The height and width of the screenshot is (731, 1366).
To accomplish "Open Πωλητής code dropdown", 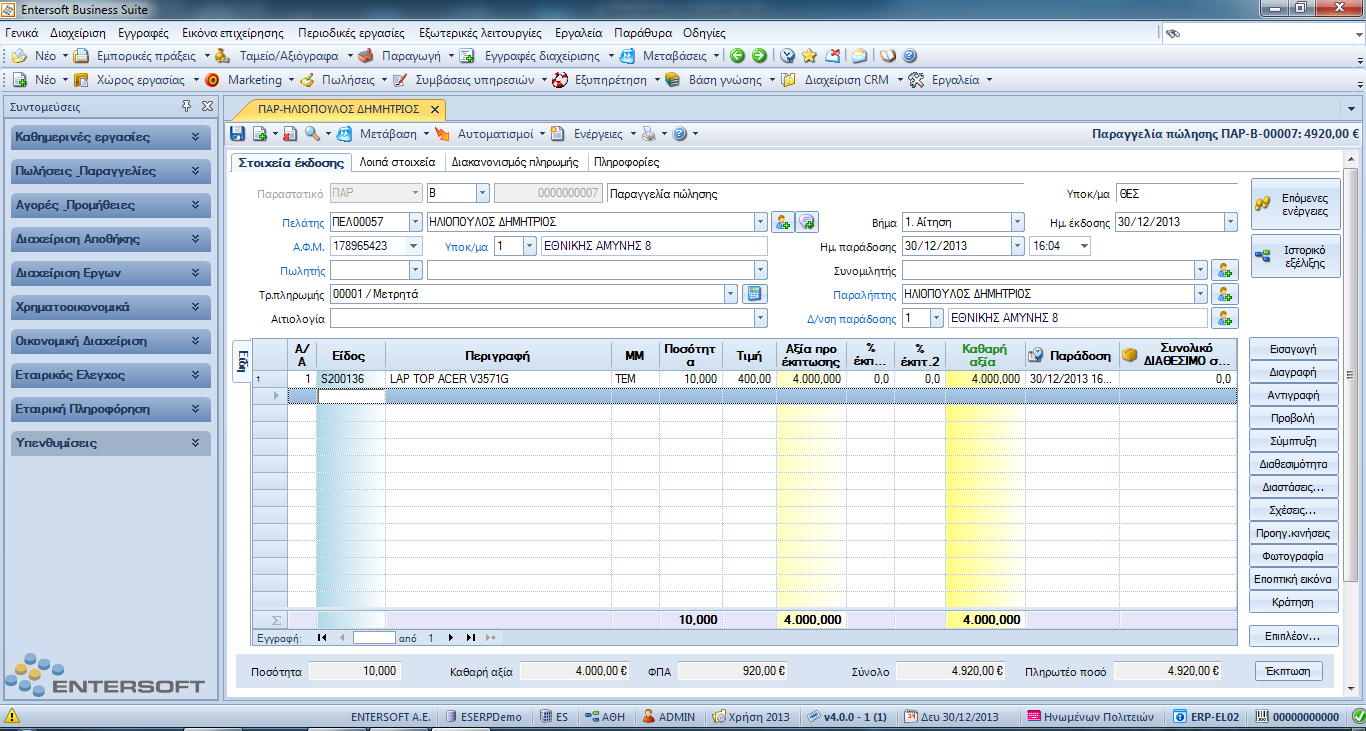I will pyautogui.click(x=416, y=270).
